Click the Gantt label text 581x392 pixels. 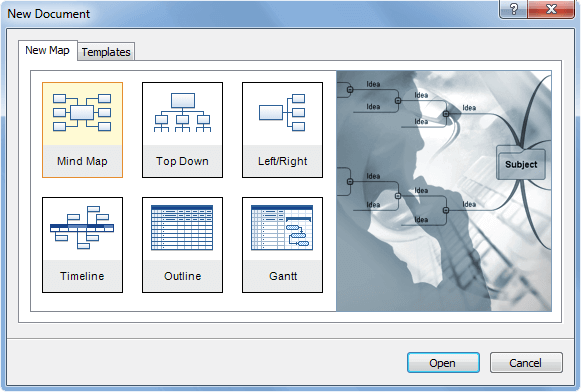(283, 276)
